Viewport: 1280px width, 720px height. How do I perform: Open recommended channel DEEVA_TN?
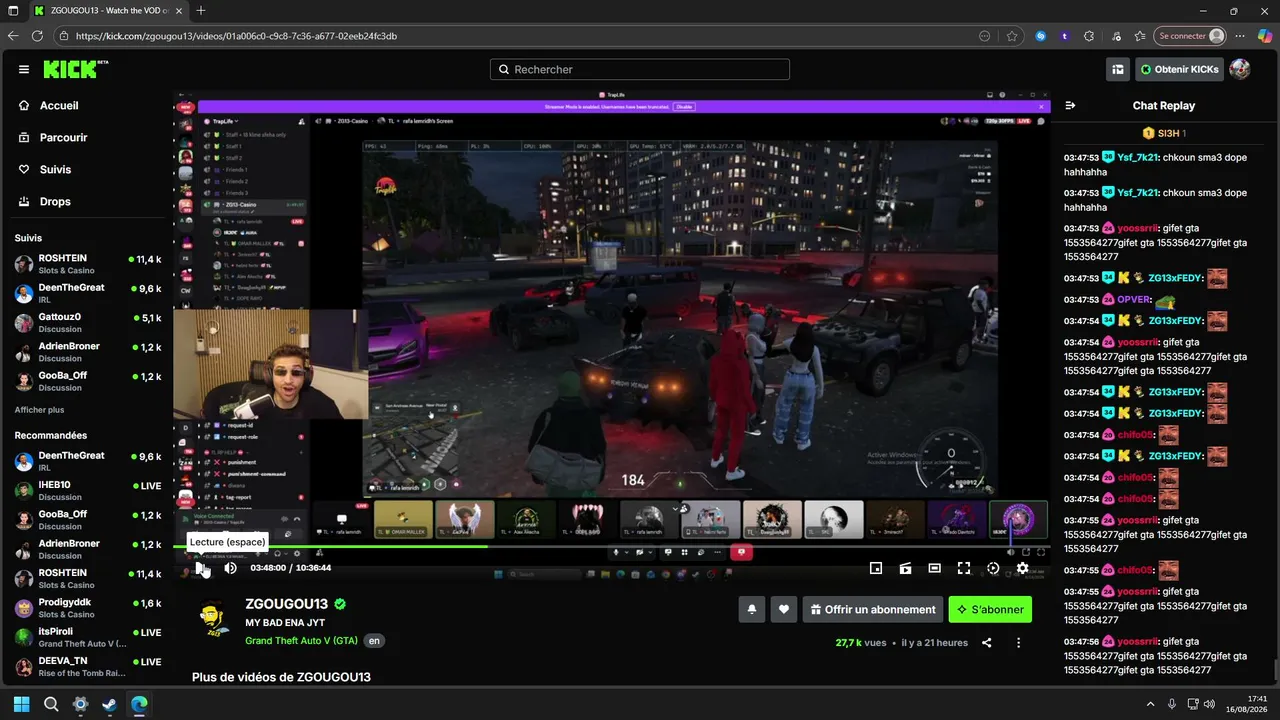87,666
